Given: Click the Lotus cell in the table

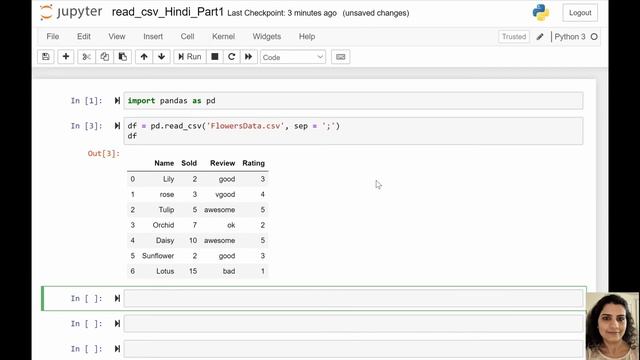Looking at the screenshot, I should (165, 271).
